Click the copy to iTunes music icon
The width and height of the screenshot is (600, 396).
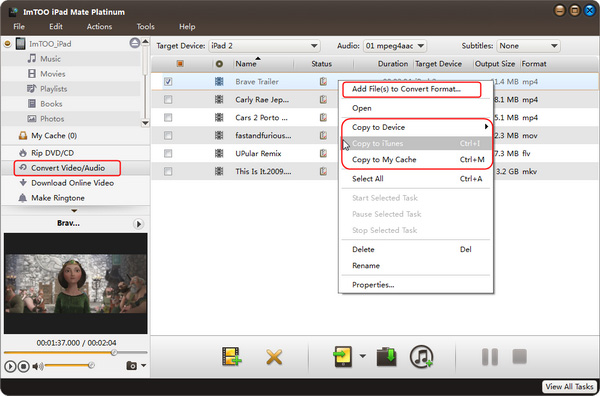point(422,356)
